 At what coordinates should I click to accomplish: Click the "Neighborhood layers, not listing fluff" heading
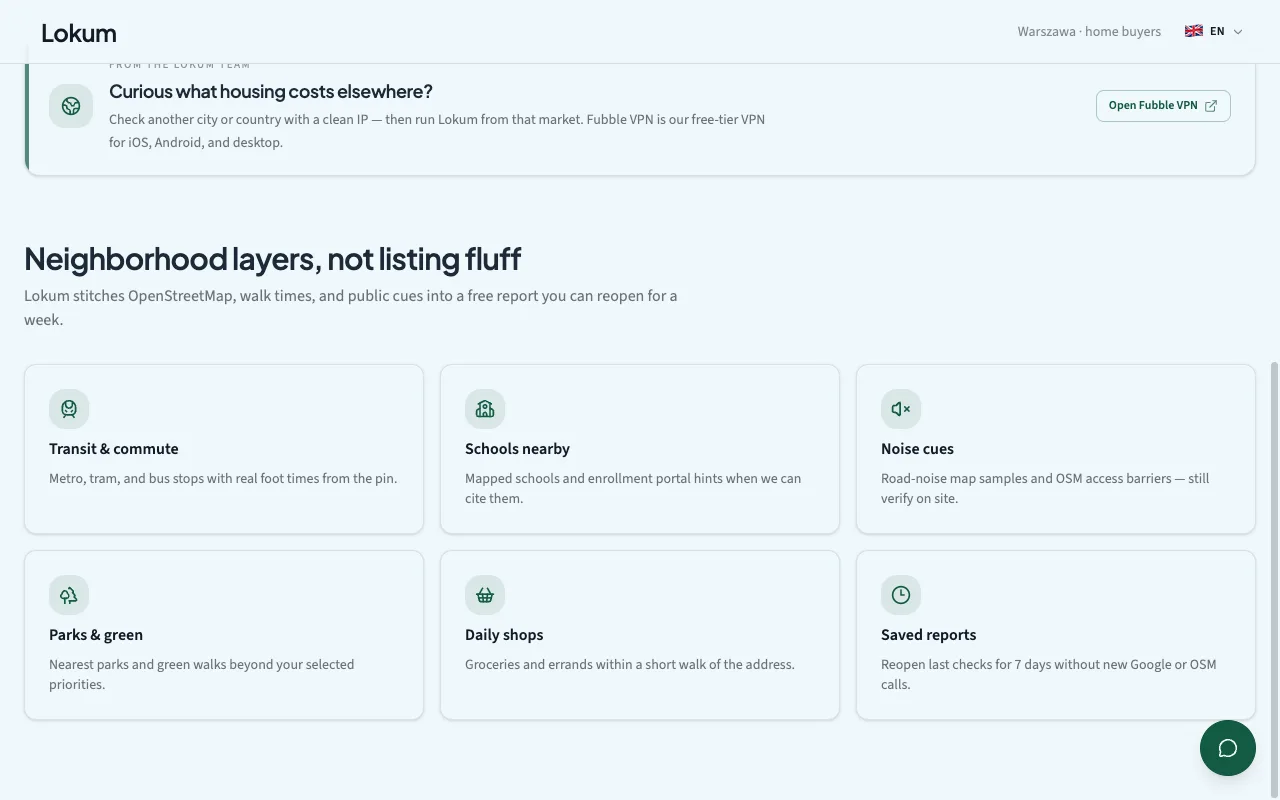click(x=272, y=259)
